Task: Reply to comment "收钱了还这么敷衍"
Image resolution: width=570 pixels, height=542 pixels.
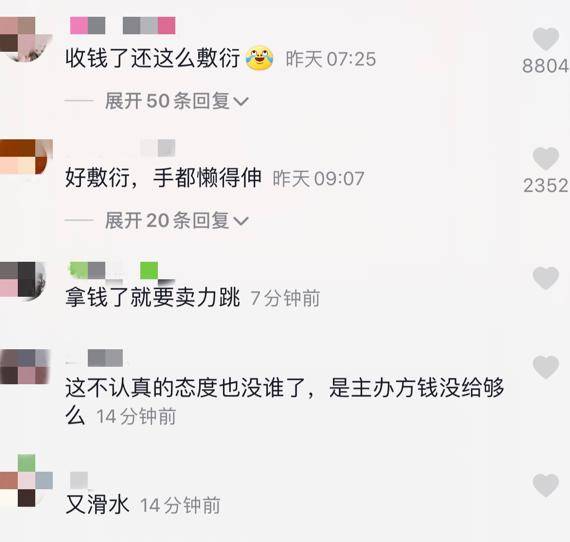Action: click(153, 58)
